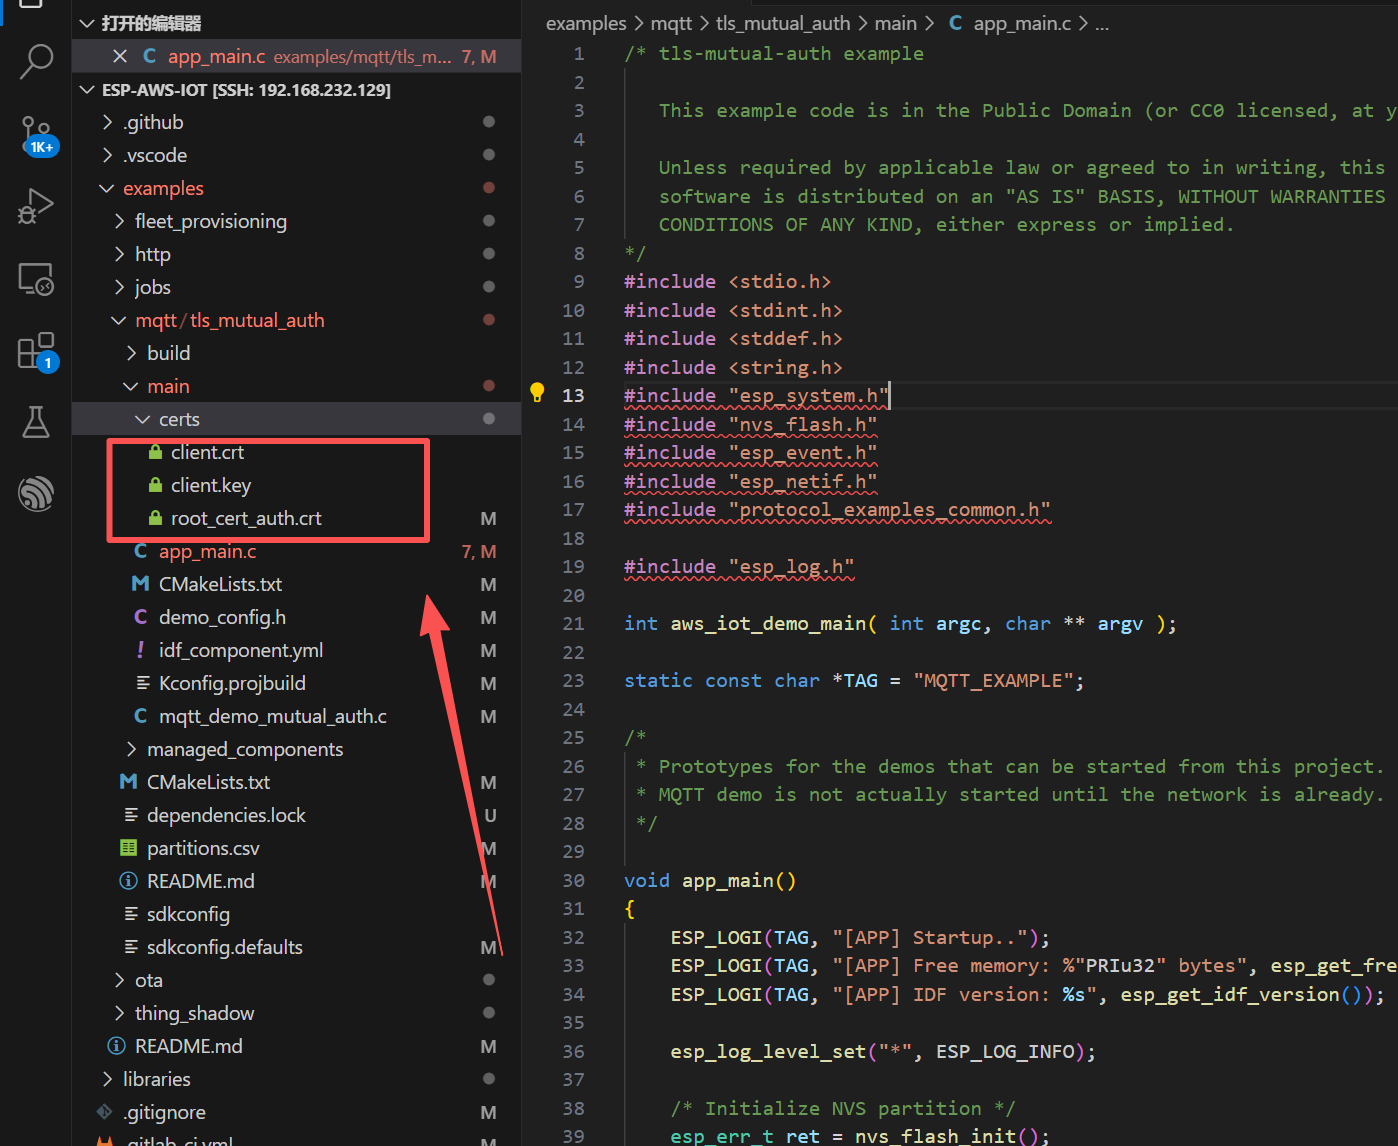Click line number 30 in gutter
1398x1146 pixels.
tap(573, 881)
